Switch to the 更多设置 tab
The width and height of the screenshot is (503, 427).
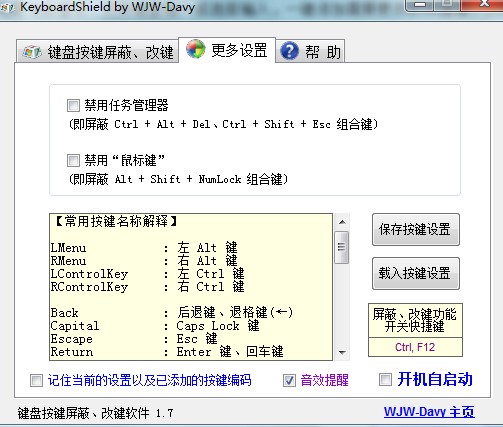pos(227,50)
